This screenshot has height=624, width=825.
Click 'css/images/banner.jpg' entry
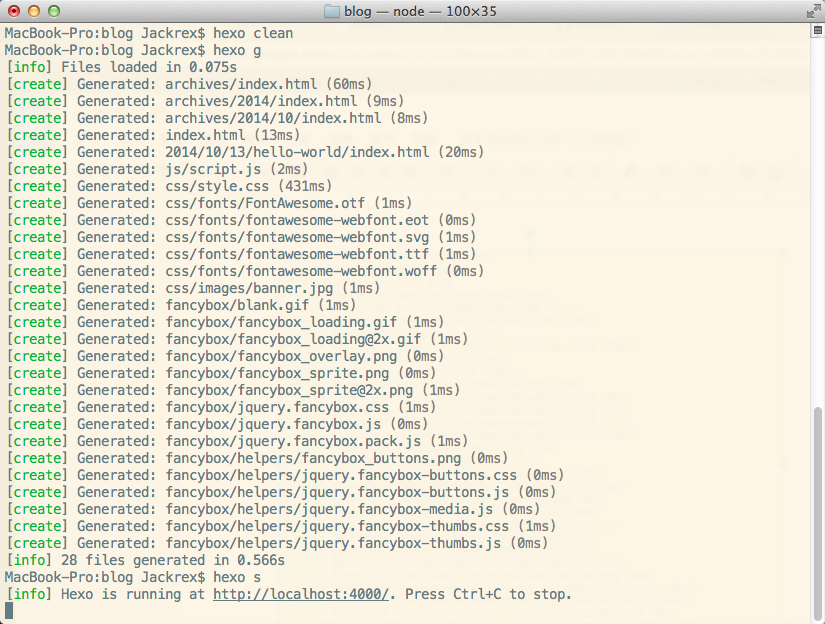[249, 288]
